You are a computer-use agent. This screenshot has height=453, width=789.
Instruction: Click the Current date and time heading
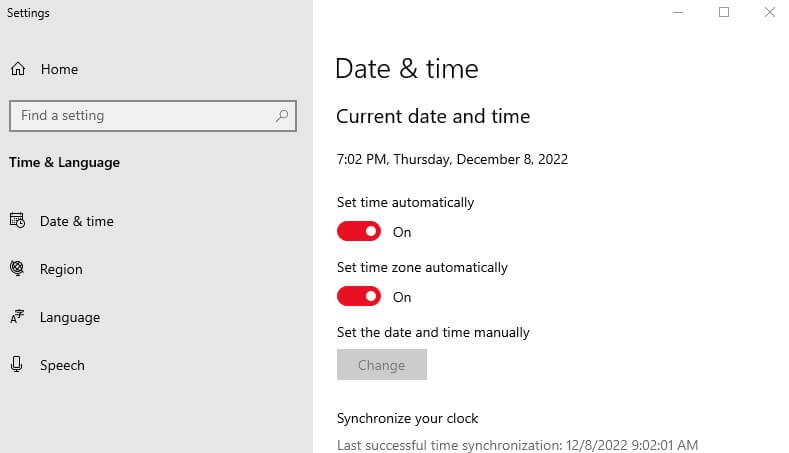[433, 116]
